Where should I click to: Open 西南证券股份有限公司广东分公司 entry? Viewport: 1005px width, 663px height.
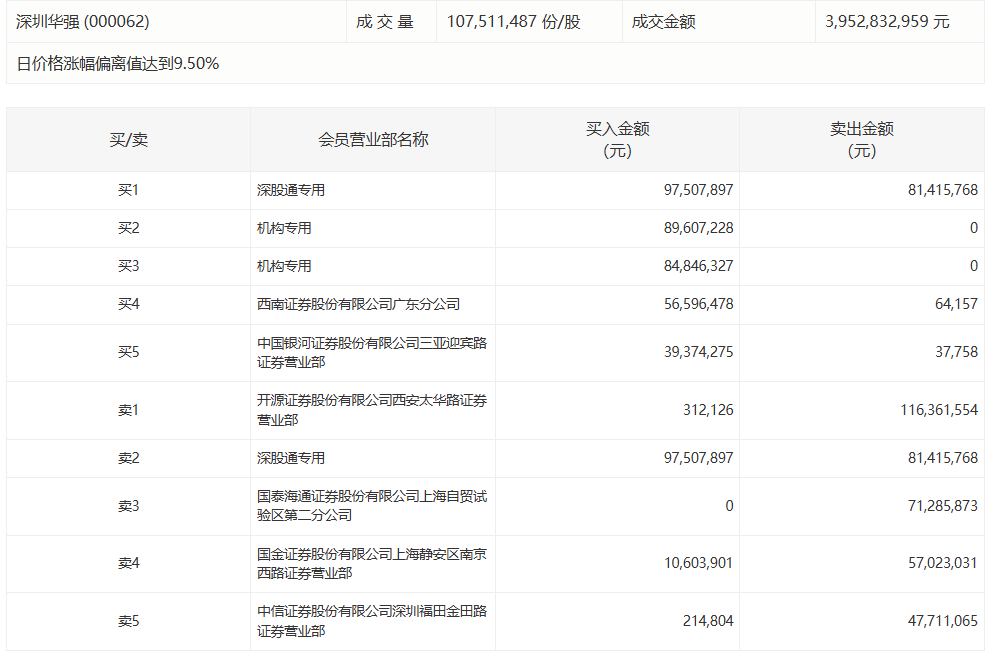pos(358,304)
